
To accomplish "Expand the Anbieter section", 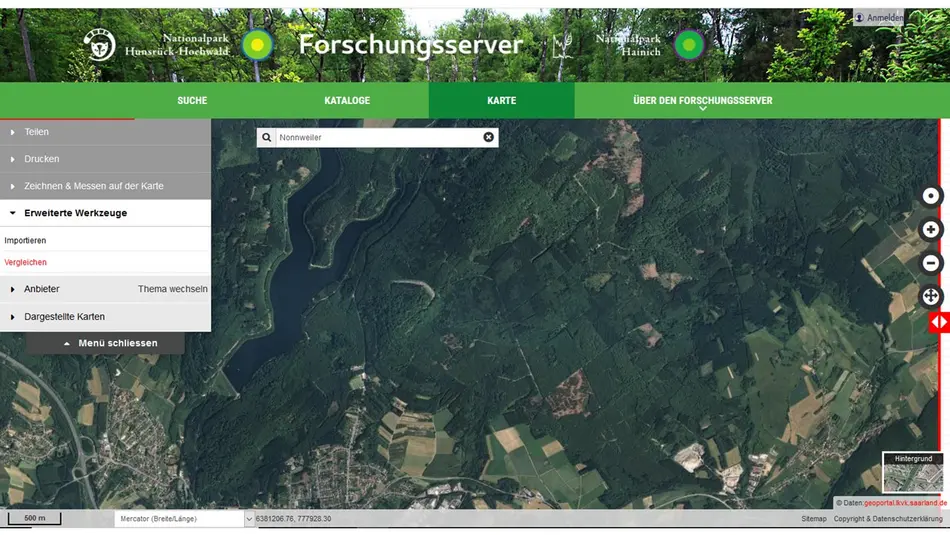I will (41, 289).
